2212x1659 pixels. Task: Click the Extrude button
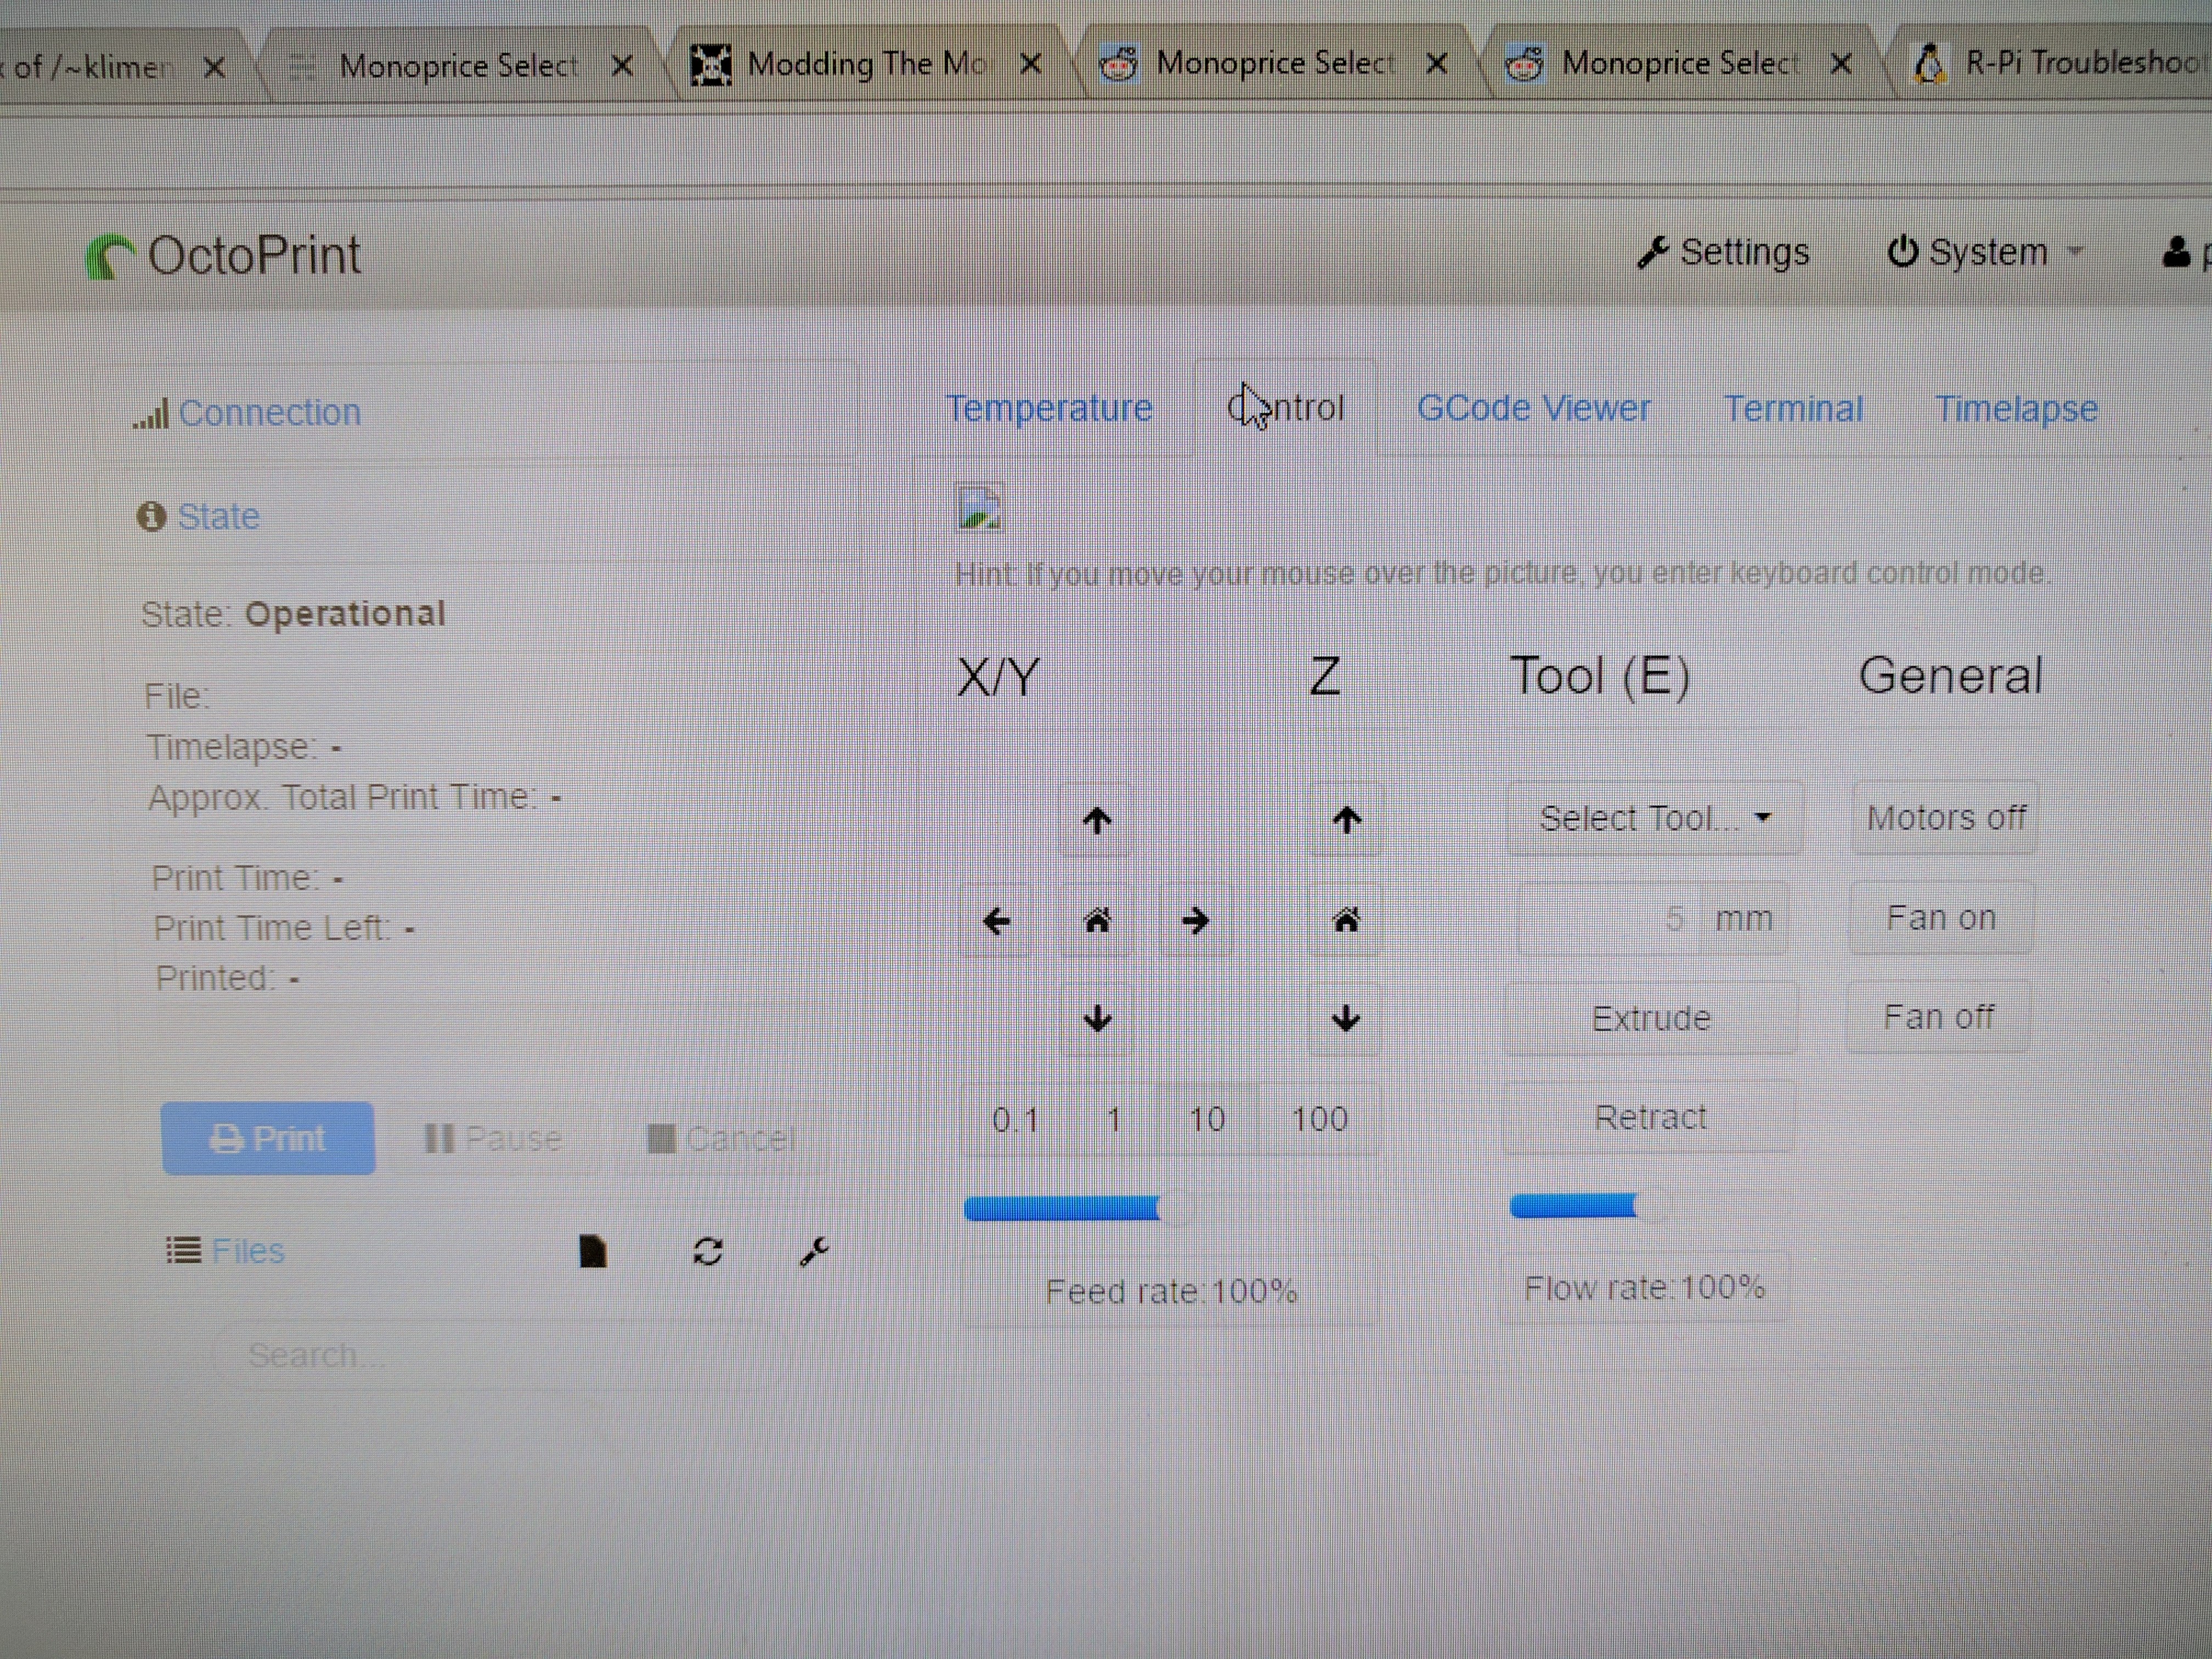click(x=1650, y=1018)
